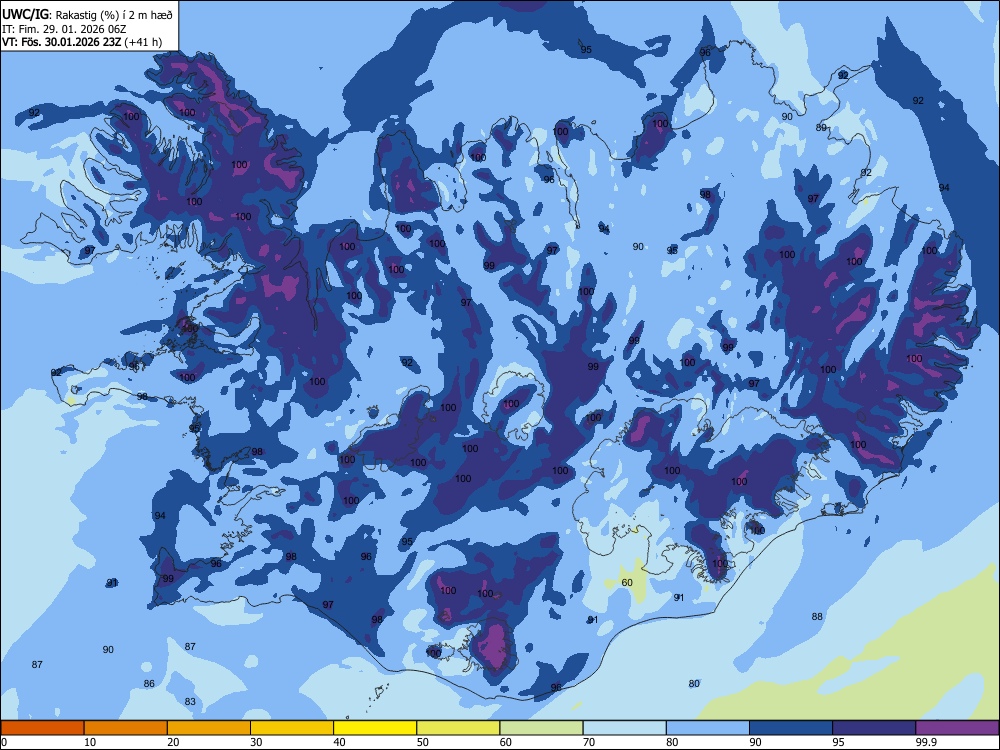1000x750 pixels.
Task: Click the title text 'Rakastig (%) í 2 m hæð'
Action: point(114,15)
